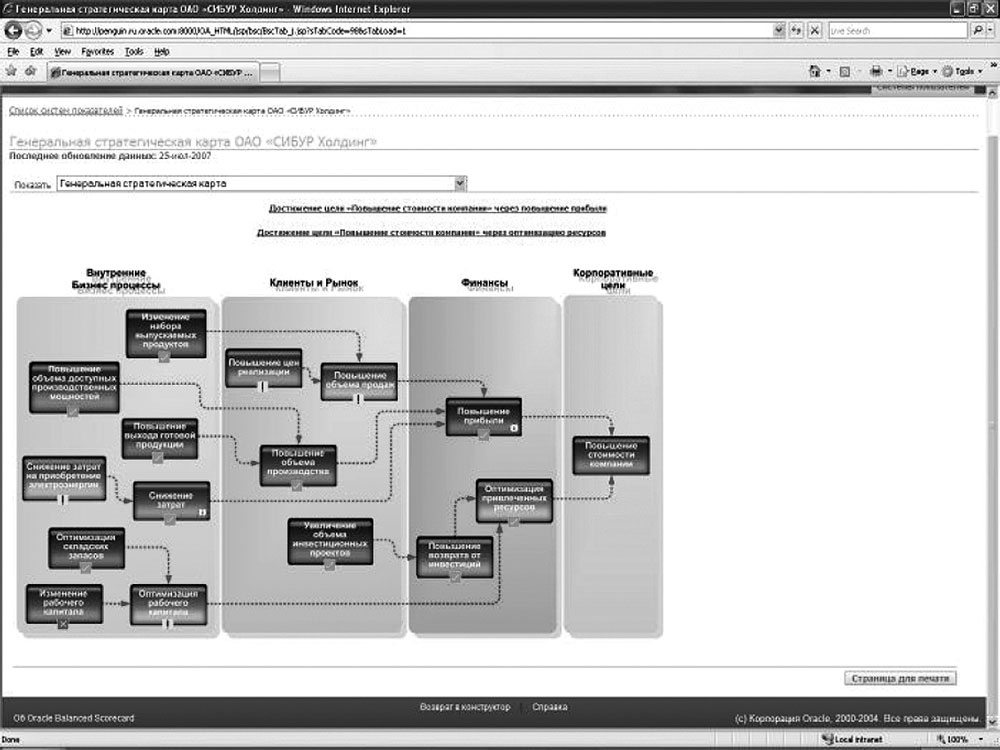Screen dimensions: 1000x750
Task: Expand the Print options dropdown arrow
Action: [x=889, y=71]
